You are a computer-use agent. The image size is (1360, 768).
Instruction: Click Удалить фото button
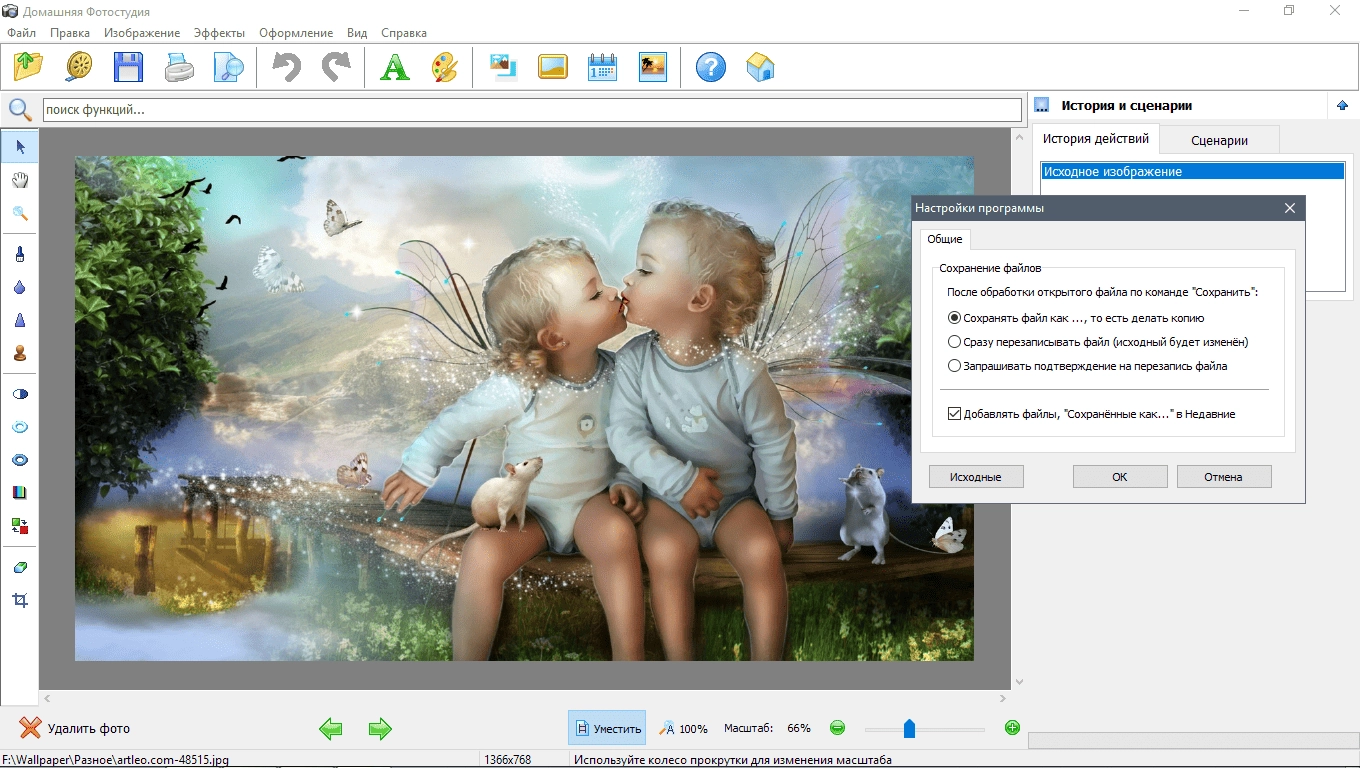pyautogui.click(x=75, y=729)
